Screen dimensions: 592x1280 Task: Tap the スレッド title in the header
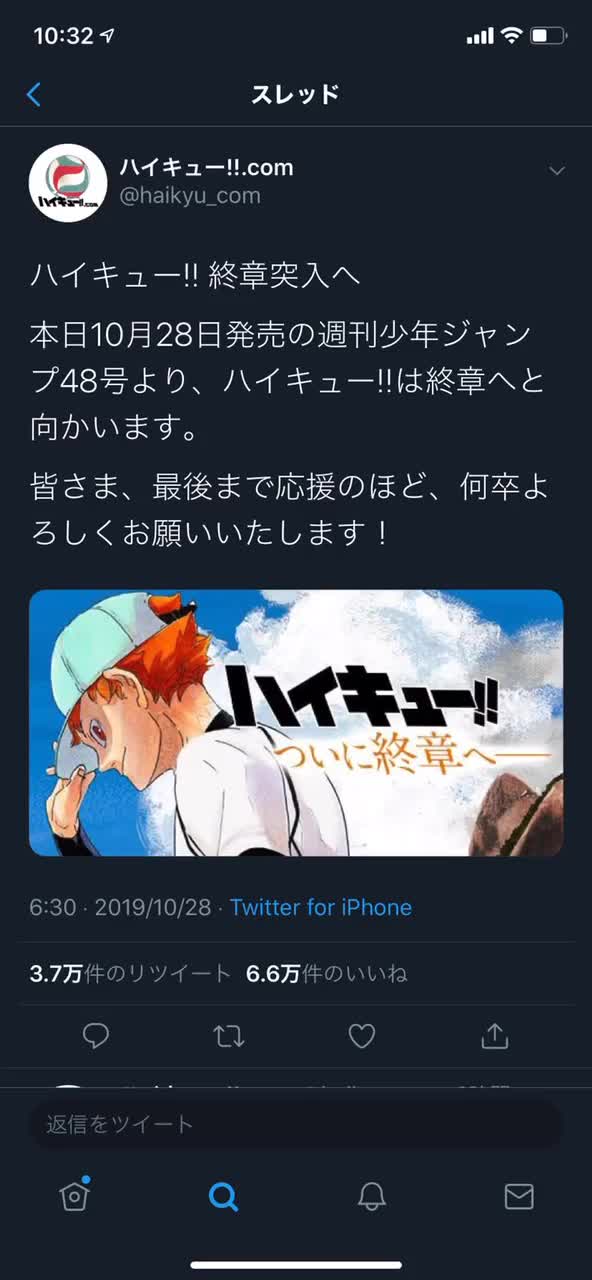[x=295, y=94]
